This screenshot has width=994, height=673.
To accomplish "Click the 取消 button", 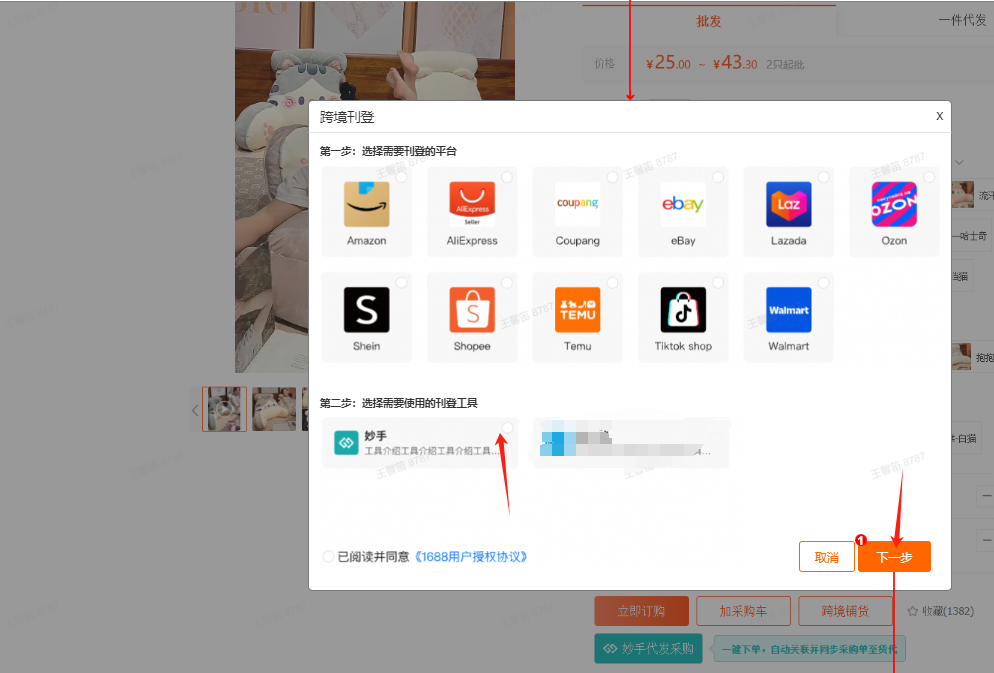I will pyautogui.click(x=827, y=557).
